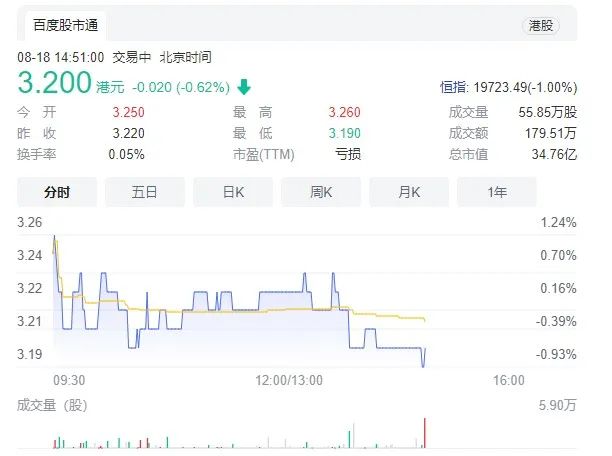Open the 日K chart tab
The image size is (612, 456).
232,191
